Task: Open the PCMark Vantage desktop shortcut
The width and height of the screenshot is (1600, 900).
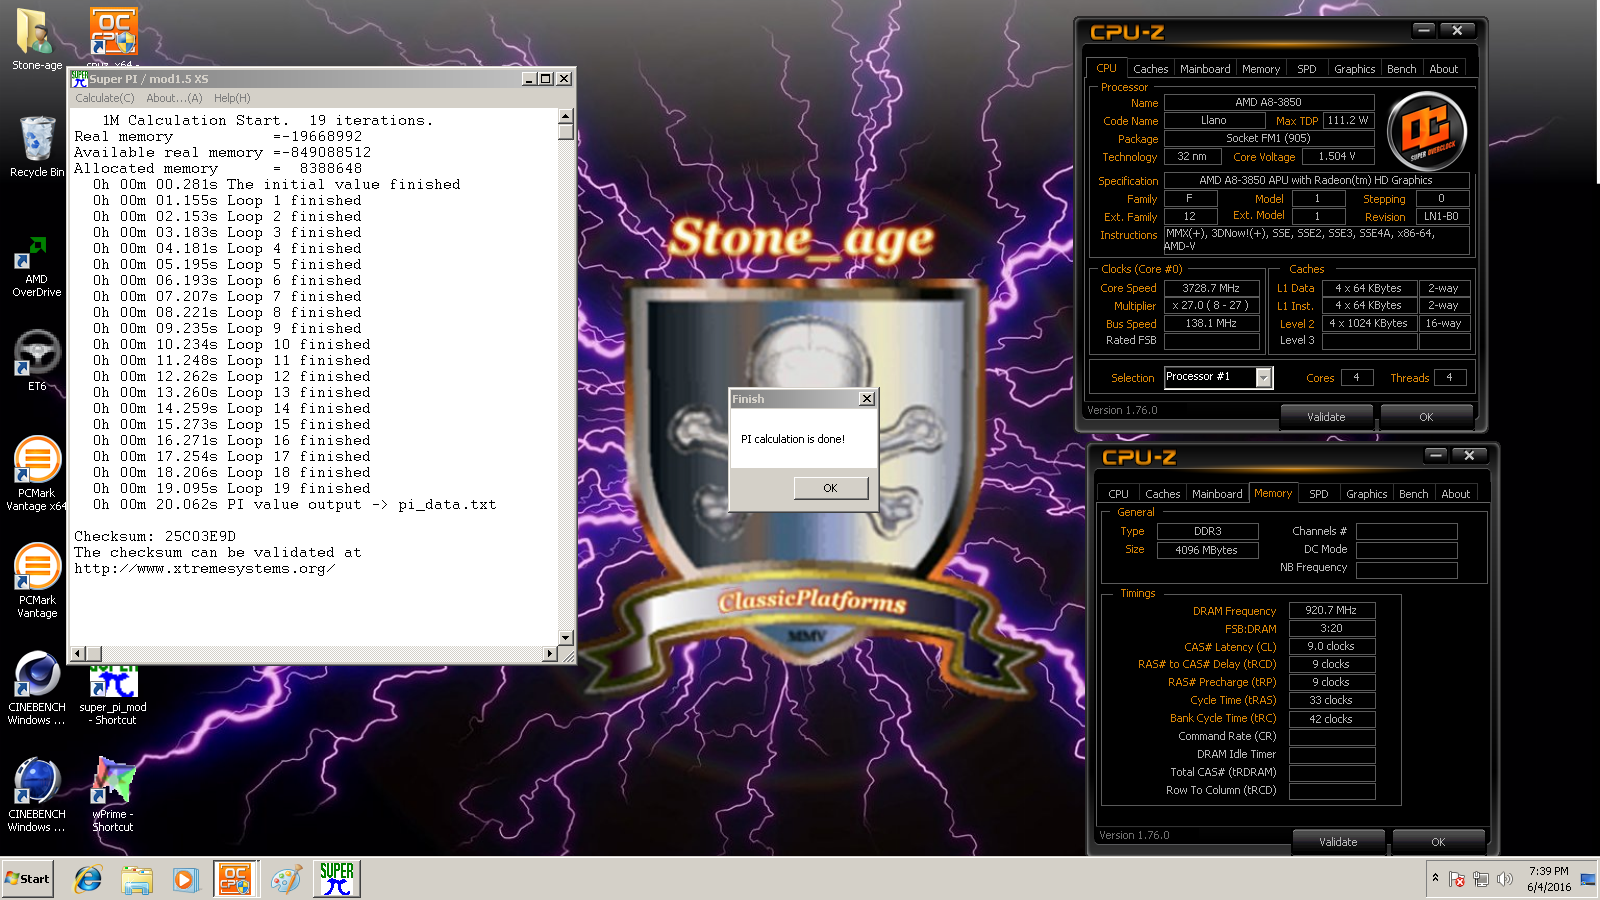Action: click(x=37, y=580)
